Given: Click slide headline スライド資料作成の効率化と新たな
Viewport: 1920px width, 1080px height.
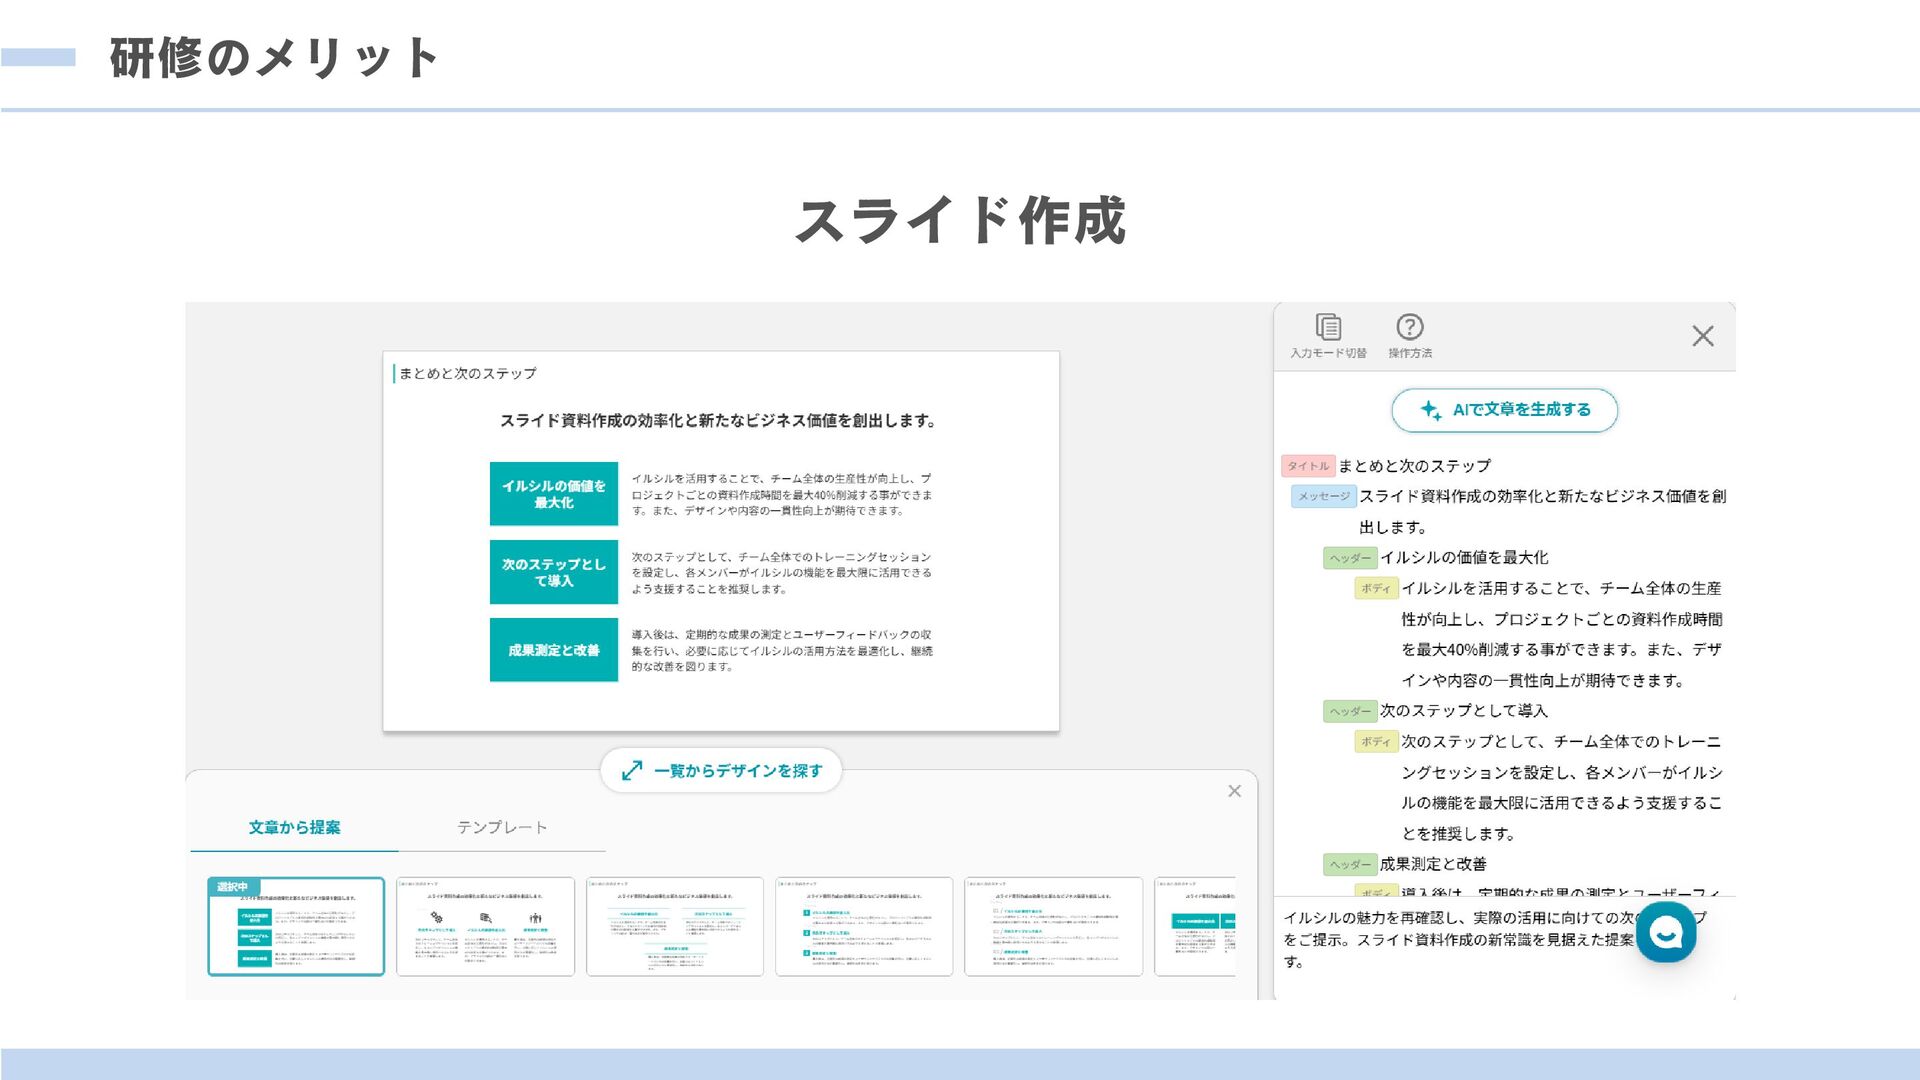Looking at the screenshot, I should click(718, 421).
